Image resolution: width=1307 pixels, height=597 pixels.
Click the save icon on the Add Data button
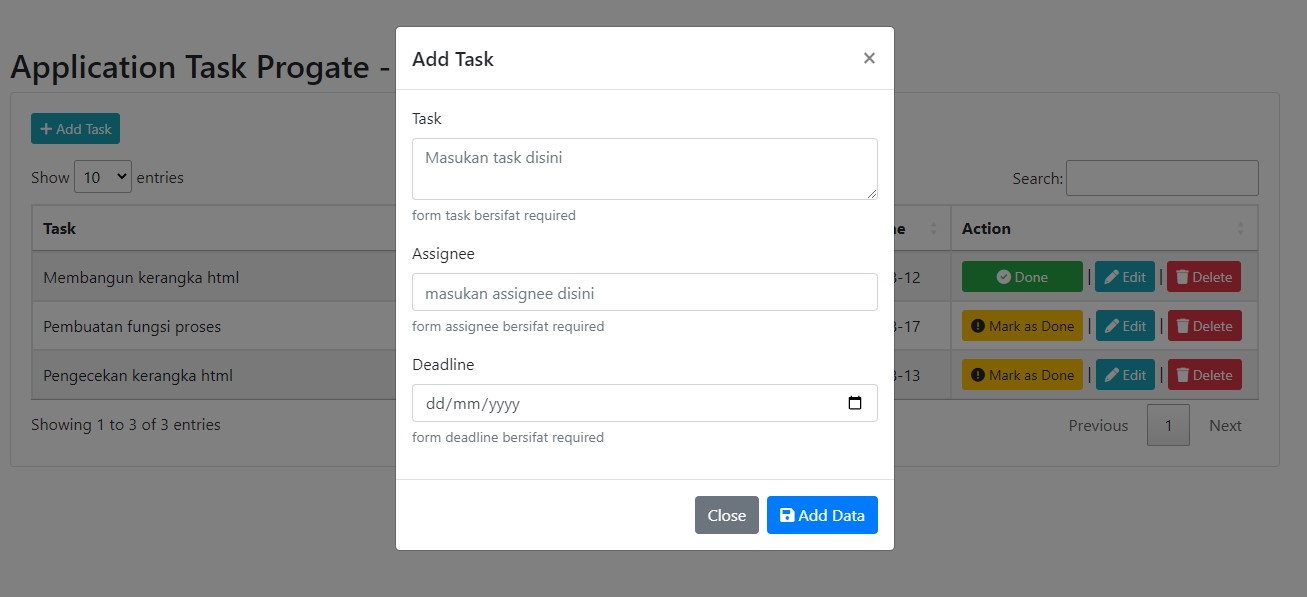coord(786,514)
